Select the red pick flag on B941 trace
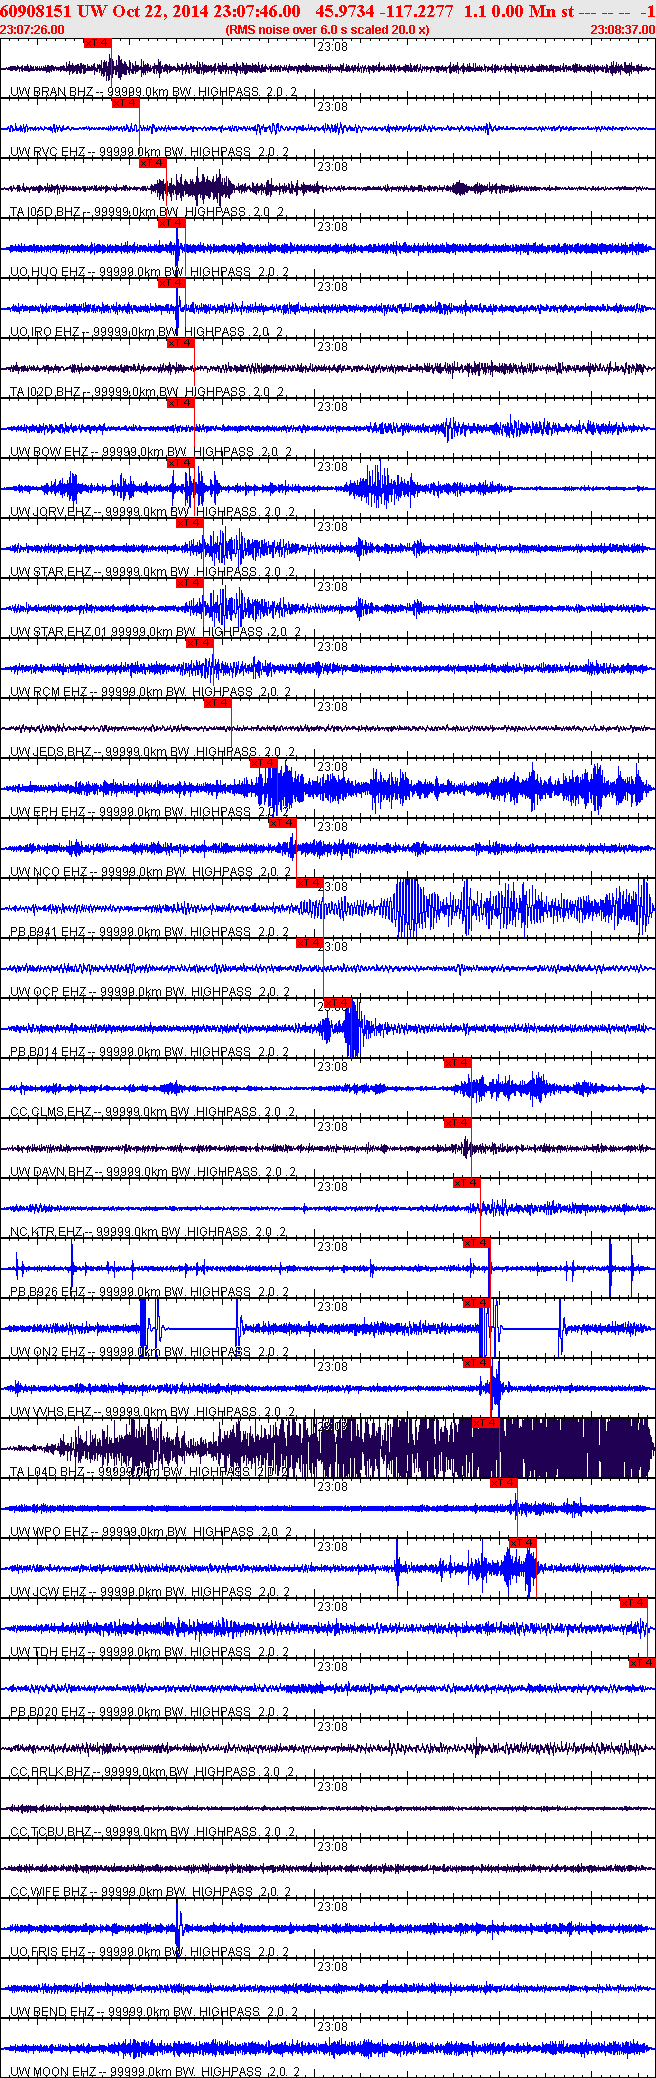Screen dimensions: 656x2078 pyautogui.click(x=310, y=883)
